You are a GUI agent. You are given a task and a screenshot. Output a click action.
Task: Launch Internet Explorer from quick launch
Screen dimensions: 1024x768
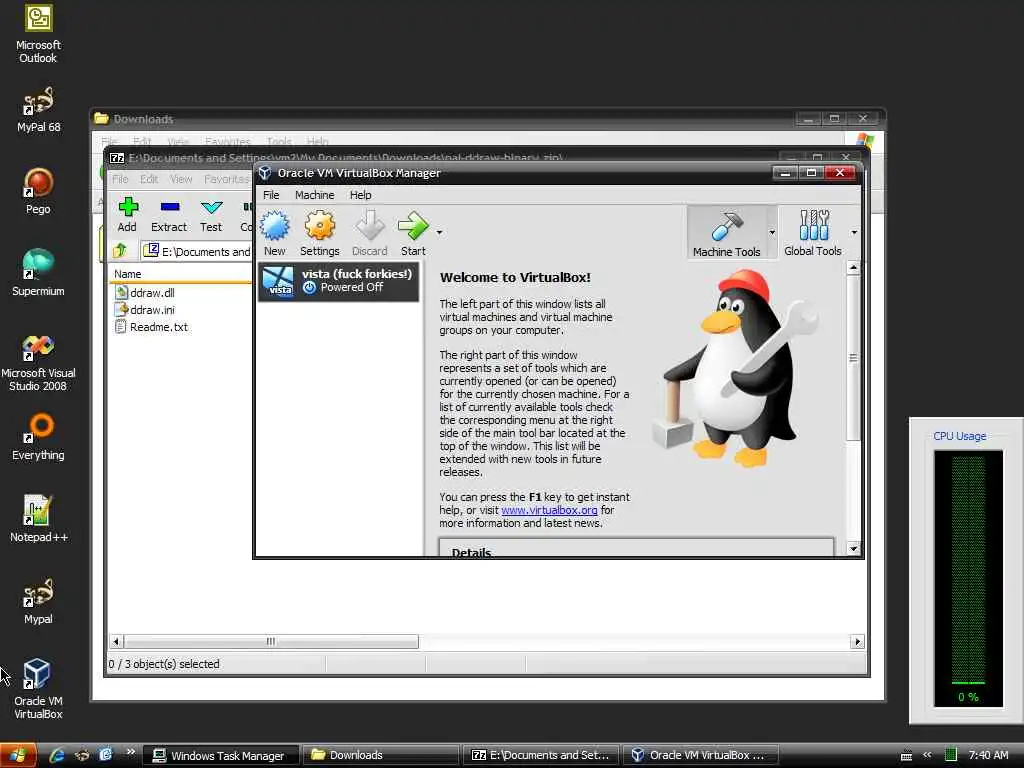coord(57,755)
